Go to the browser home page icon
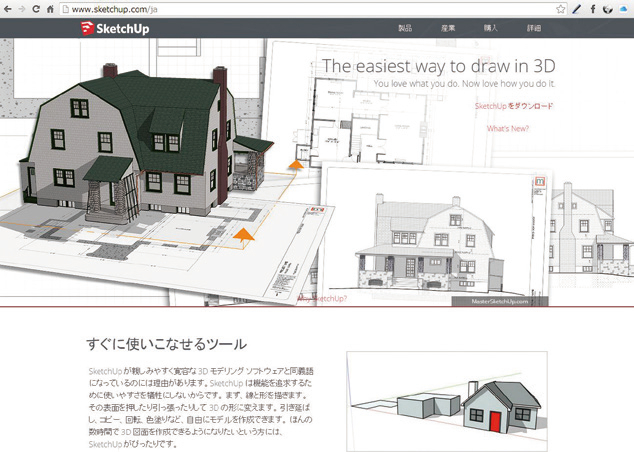 coord(50,9)
